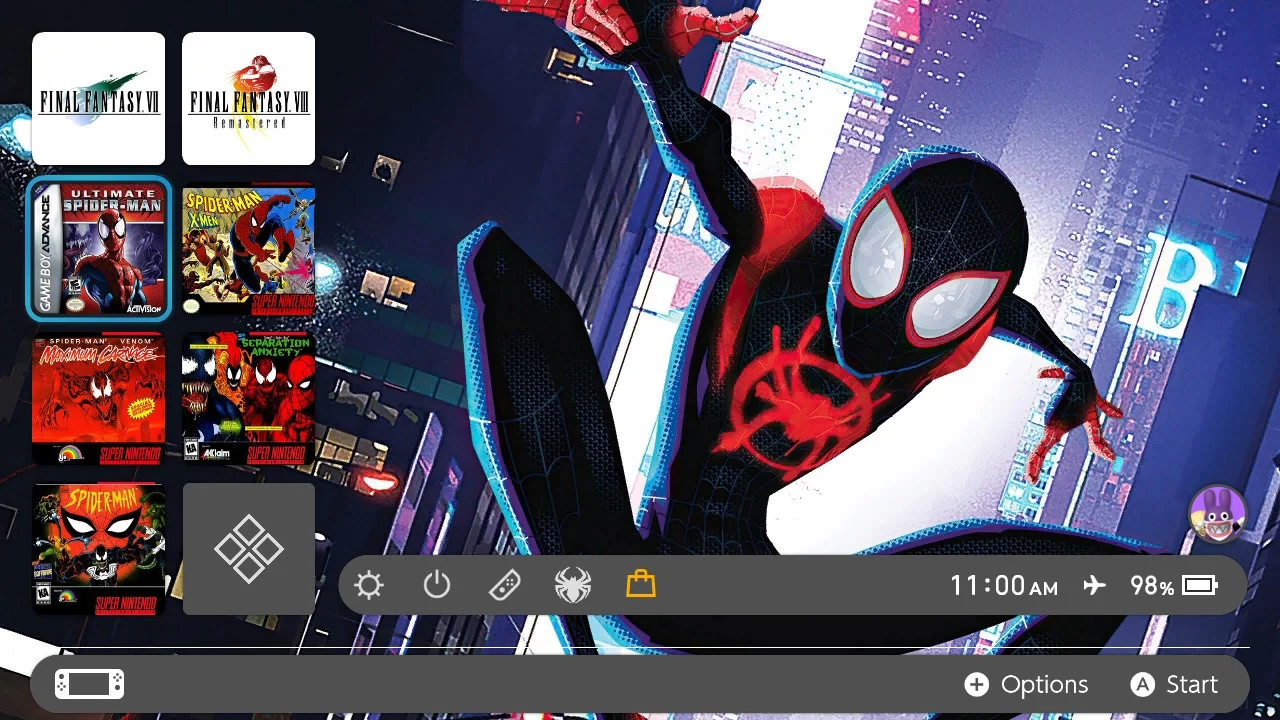Screen dimensions: 1280x720
Task: Click the airplane mode indicator
Action: (1095, 585)
